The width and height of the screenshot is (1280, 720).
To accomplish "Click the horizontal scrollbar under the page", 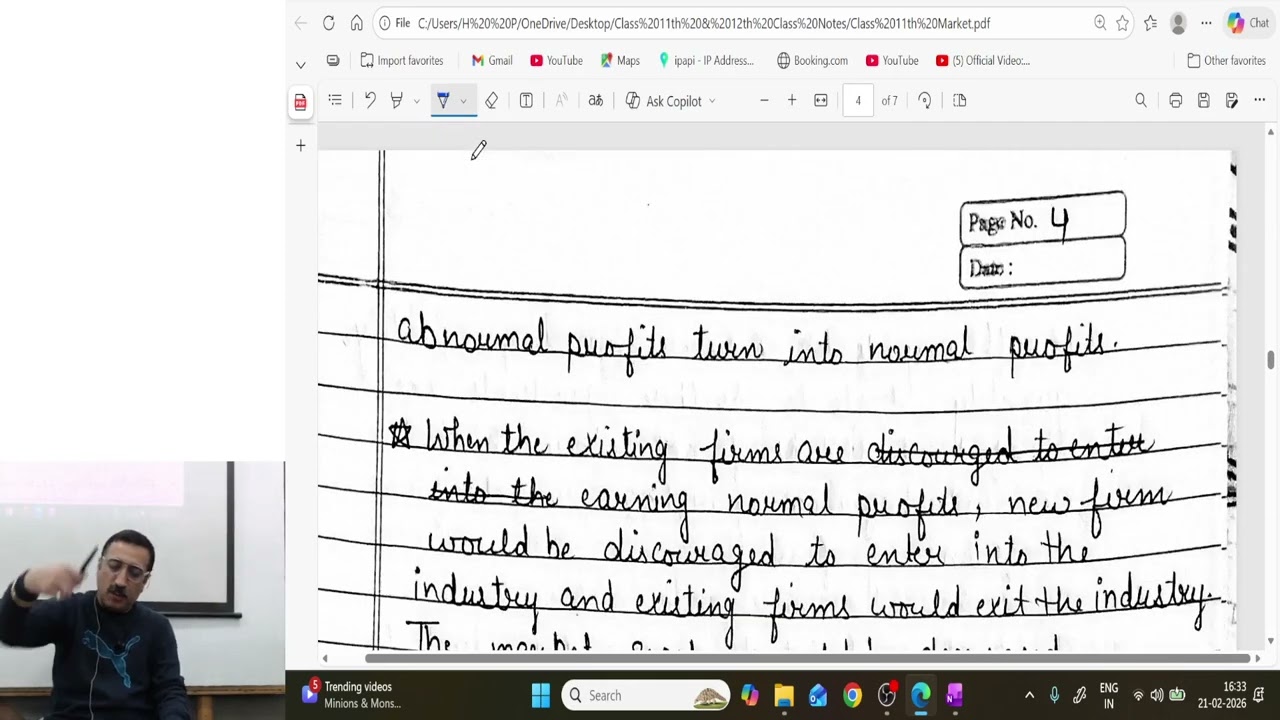I will 806,658.
